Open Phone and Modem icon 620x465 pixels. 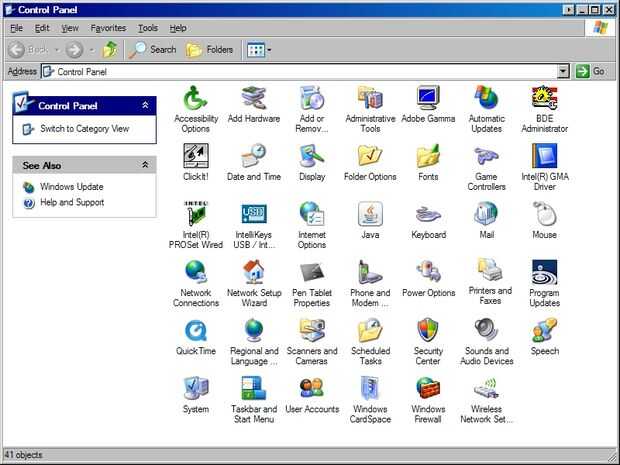370,272
